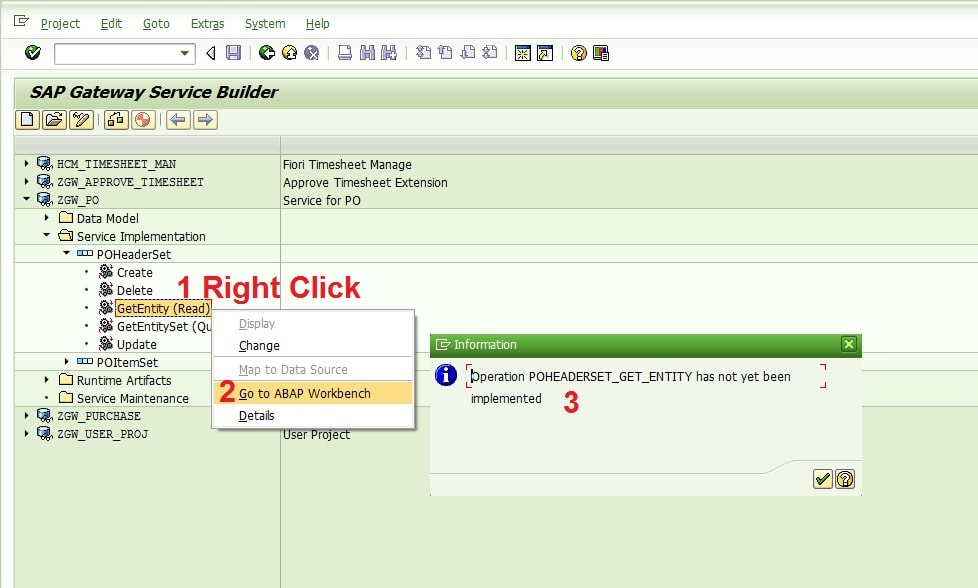Select the Create operation under POHeaderSet
The height and width of the screenshot is (588, 978).
(x=134, y=272)
